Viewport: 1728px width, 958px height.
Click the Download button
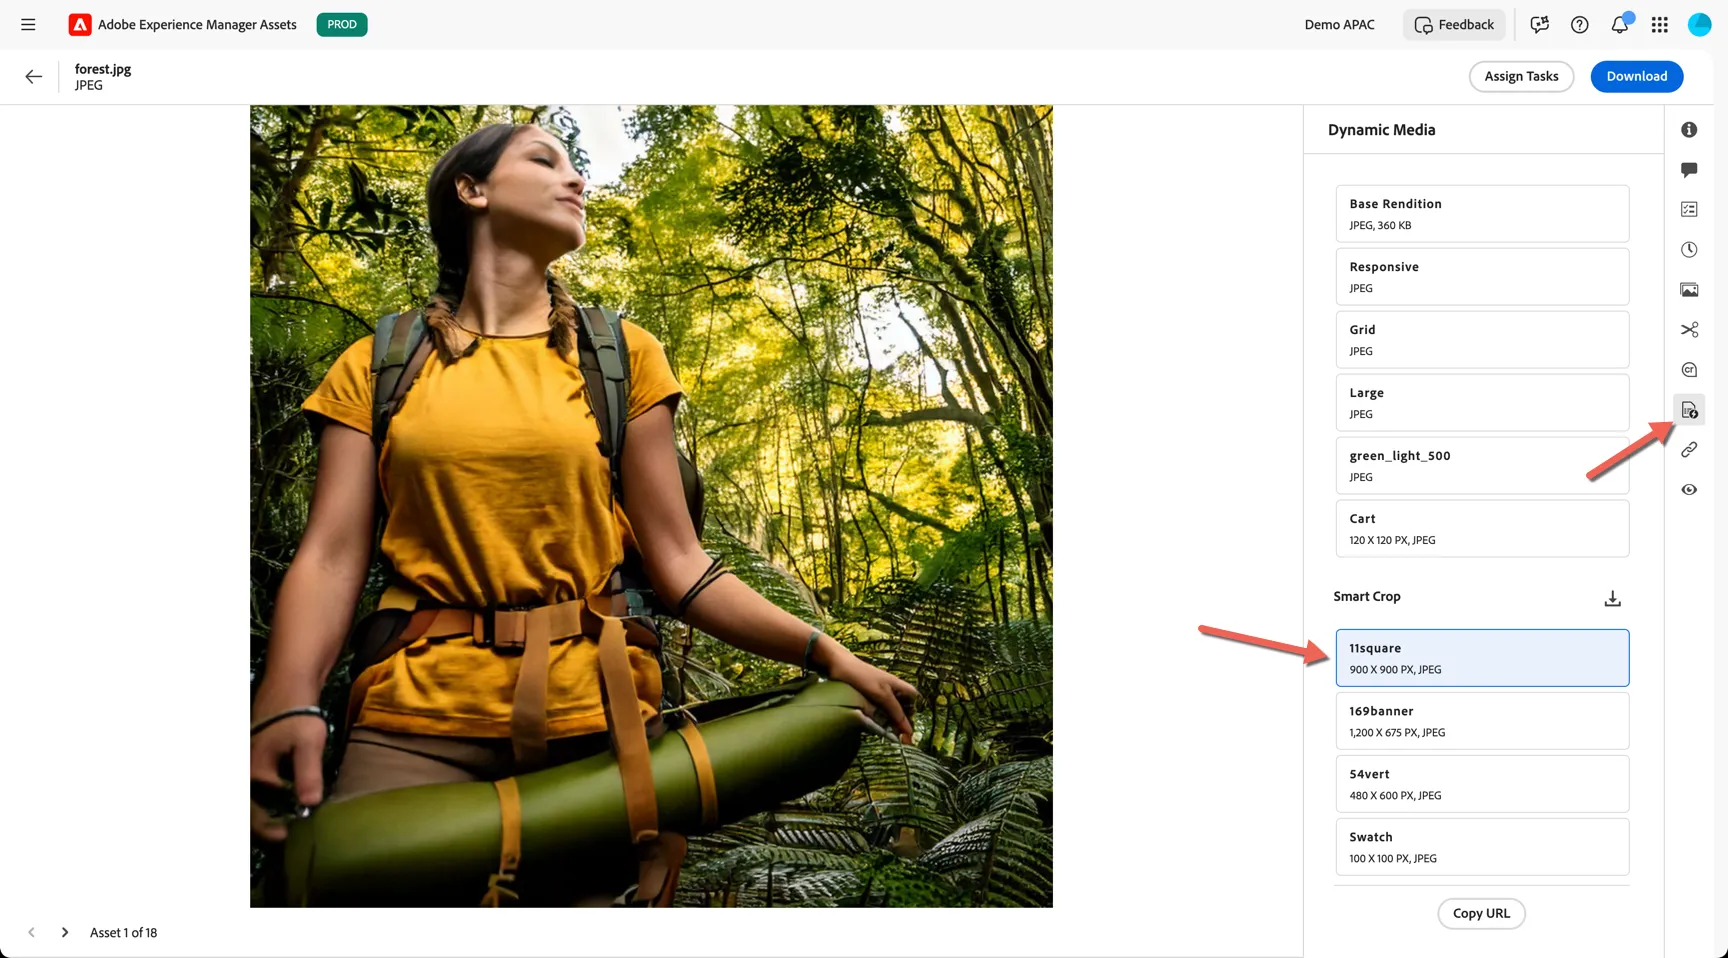(1636, 77)
